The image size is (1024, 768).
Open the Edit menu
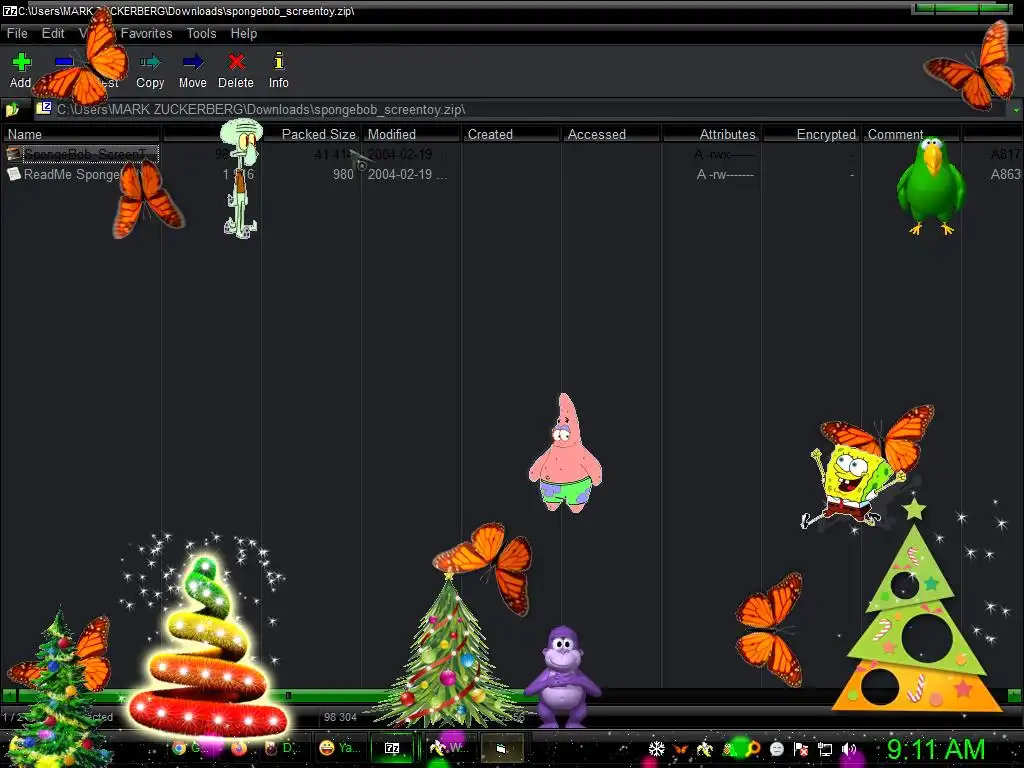[x=53, y=33]
